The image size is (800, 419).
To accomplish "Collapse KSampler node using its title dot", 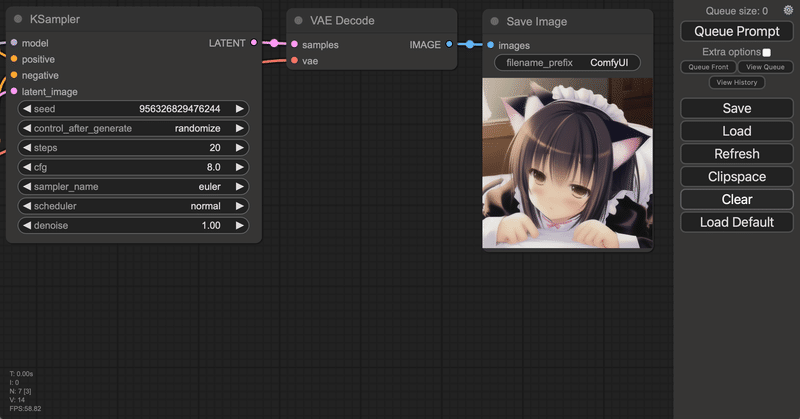I will click(x=18, y=19).
